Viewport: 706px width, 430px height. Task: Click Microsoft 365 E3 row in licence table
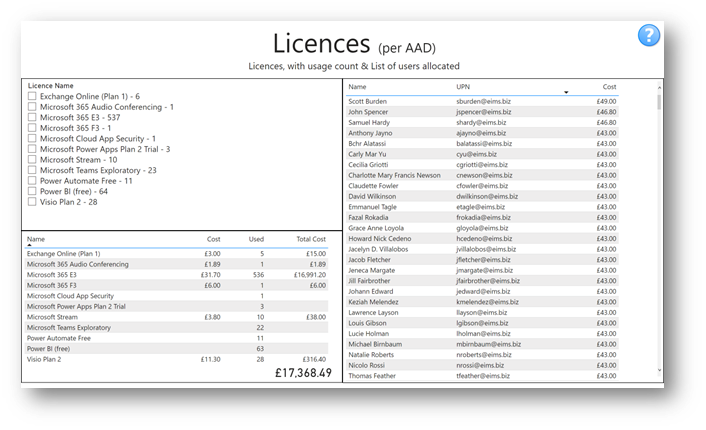(x=176, y=275)
